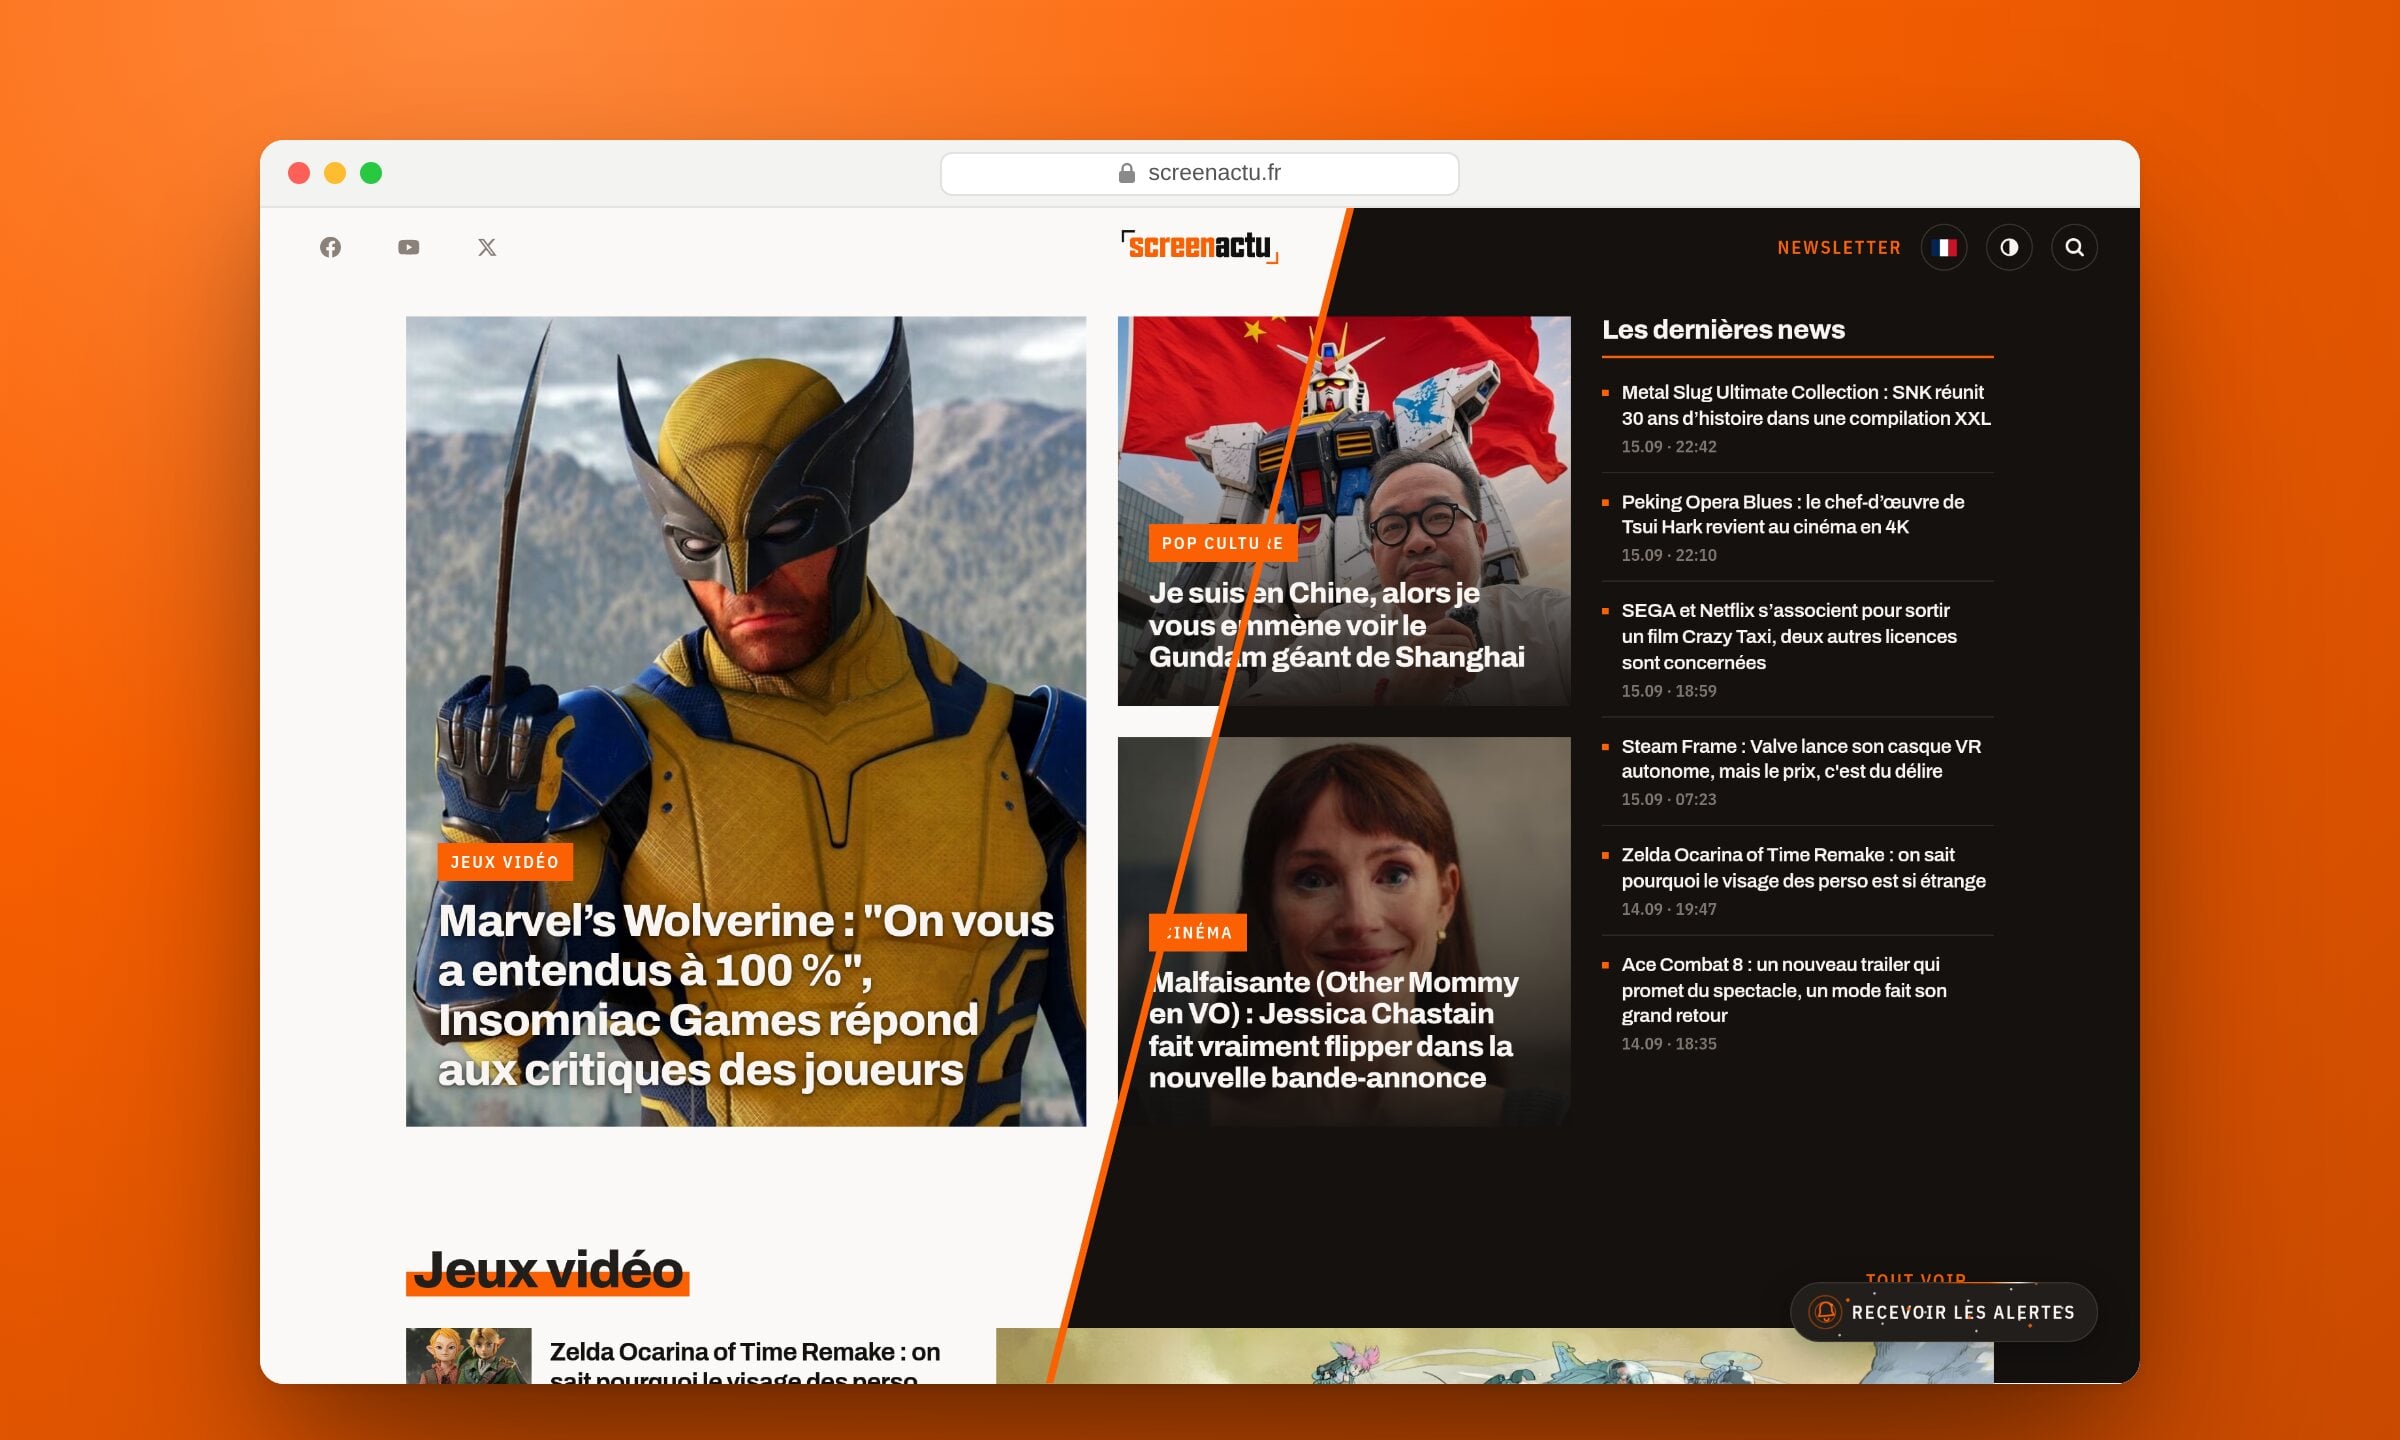Click the bell icon in alerts button
The image size is (2400, 1440).
tap(1826, 1311)
